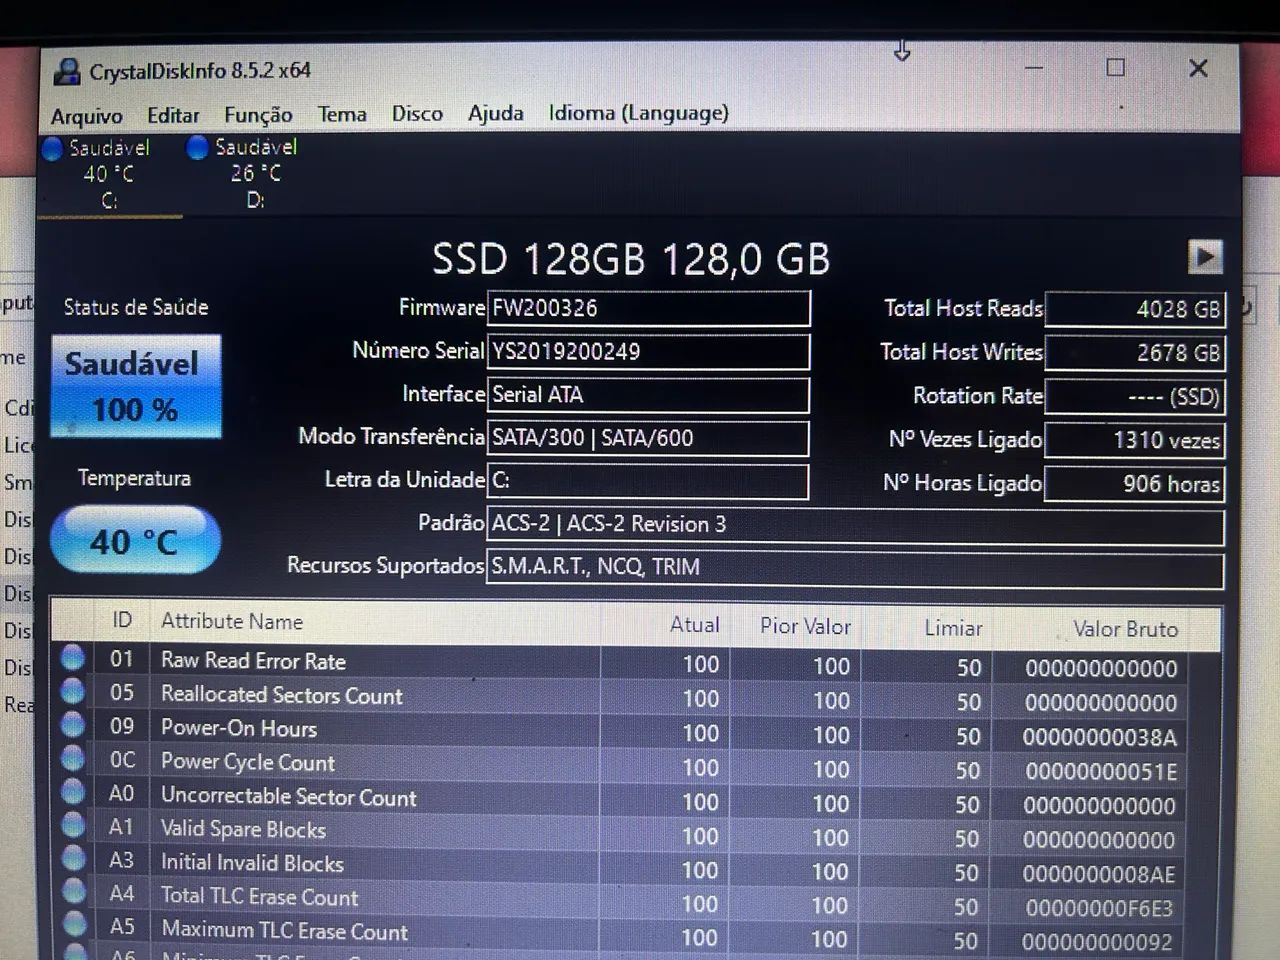
Task: Select the C: drive tab at 40 °C
Action: 109,174
